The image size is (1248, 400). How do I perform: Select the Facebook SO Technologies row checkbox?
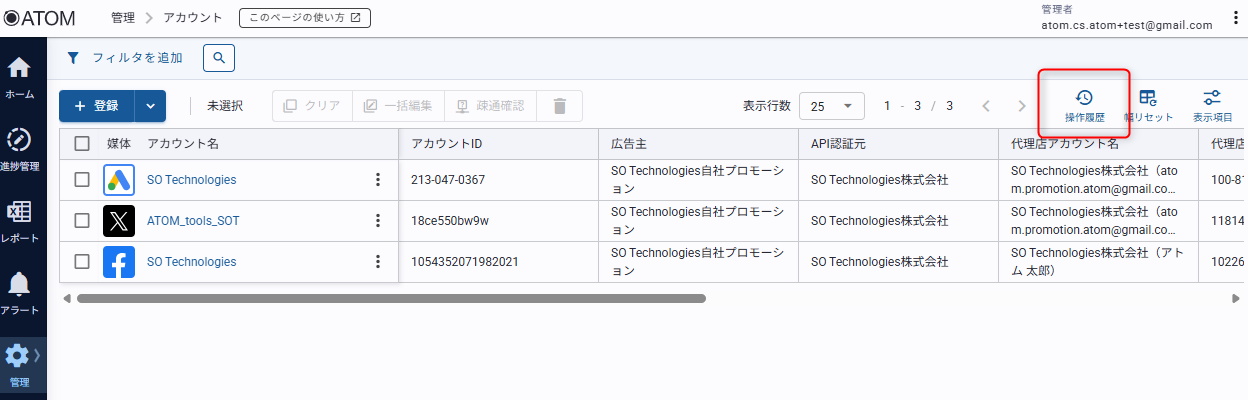(82, 262)
